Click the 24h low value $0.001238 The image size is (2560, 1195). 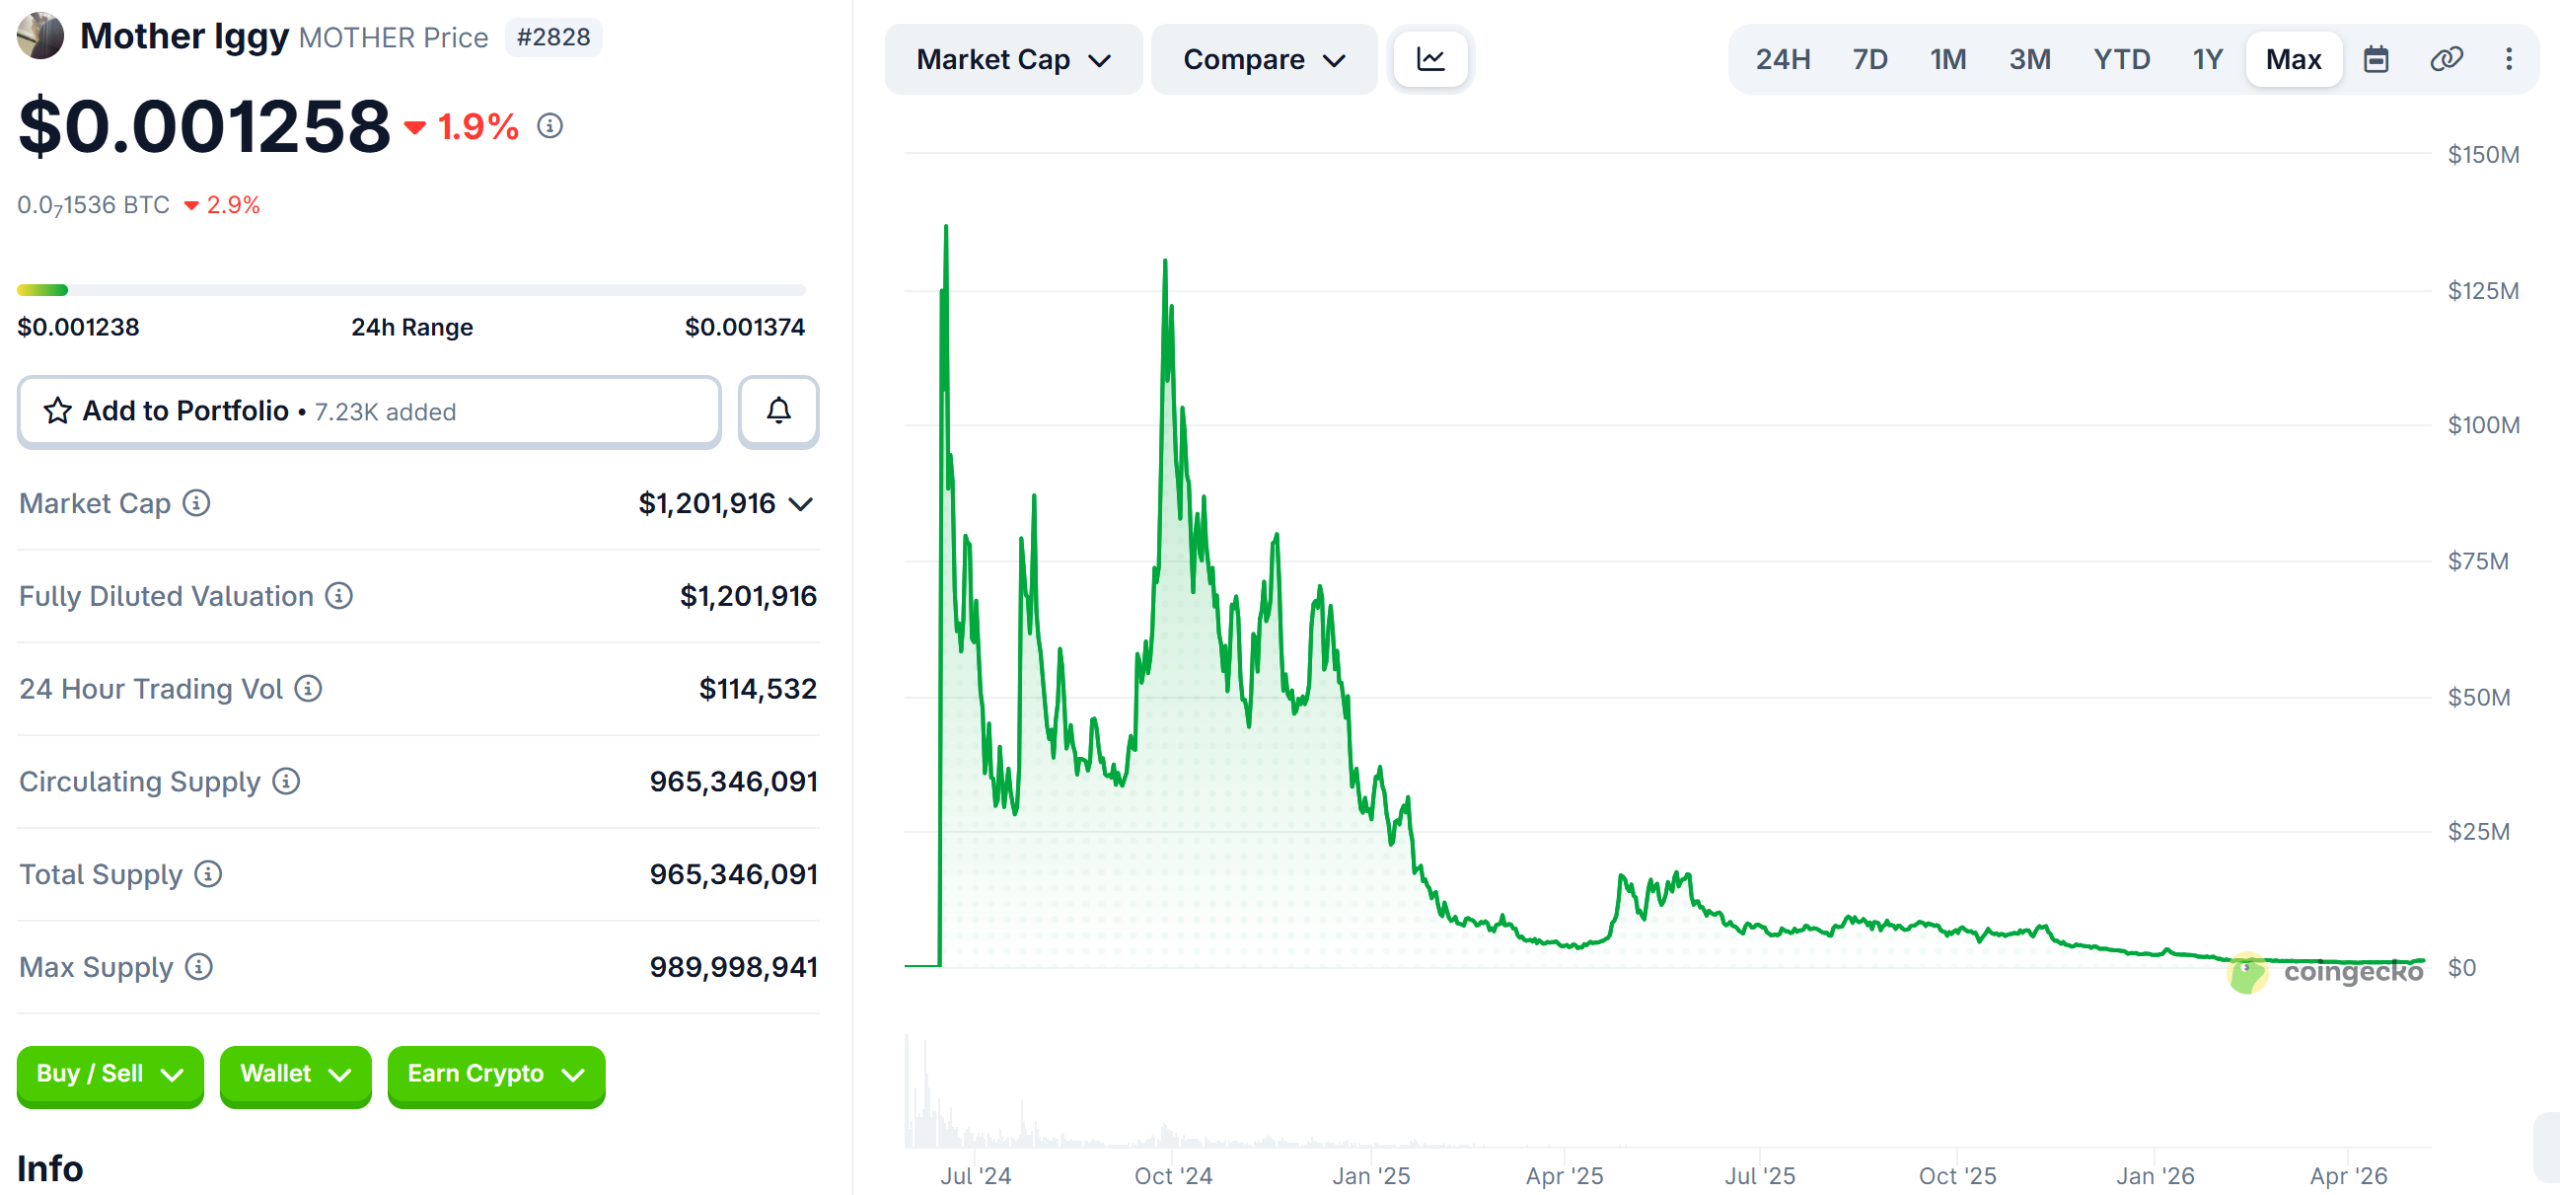pos(78,327)
